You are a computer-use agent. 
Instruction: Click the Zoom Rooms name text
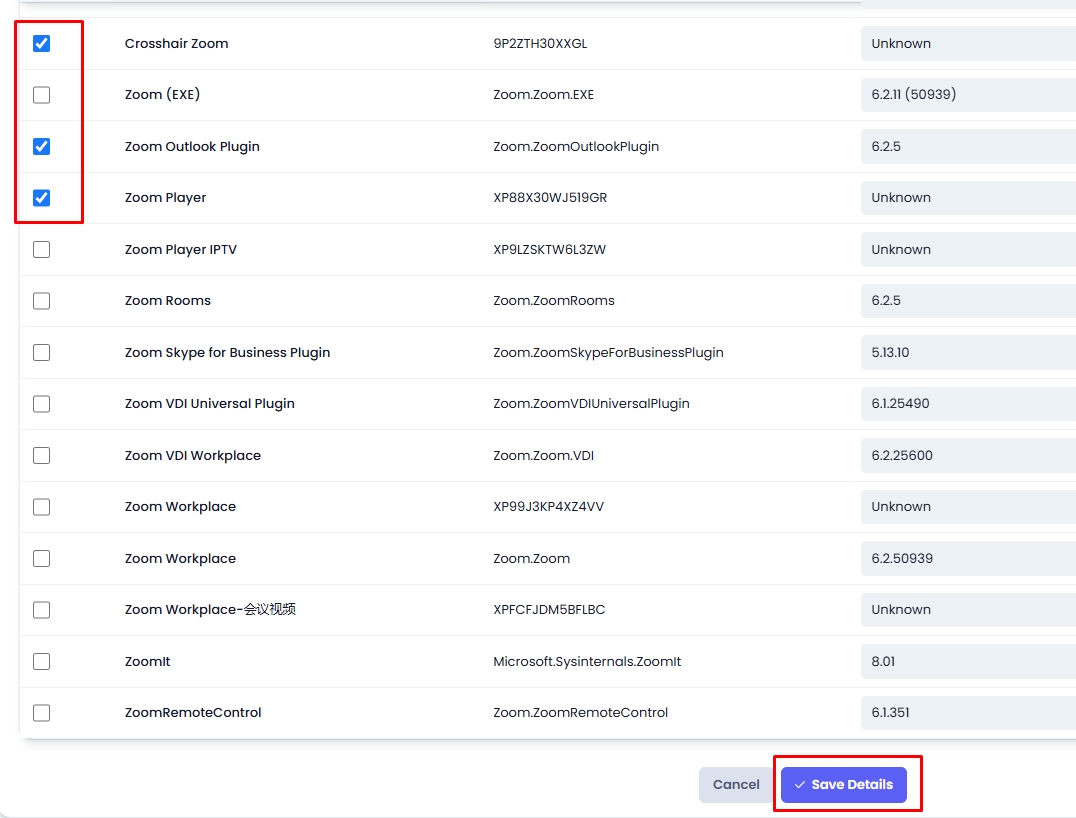(167, 301)
